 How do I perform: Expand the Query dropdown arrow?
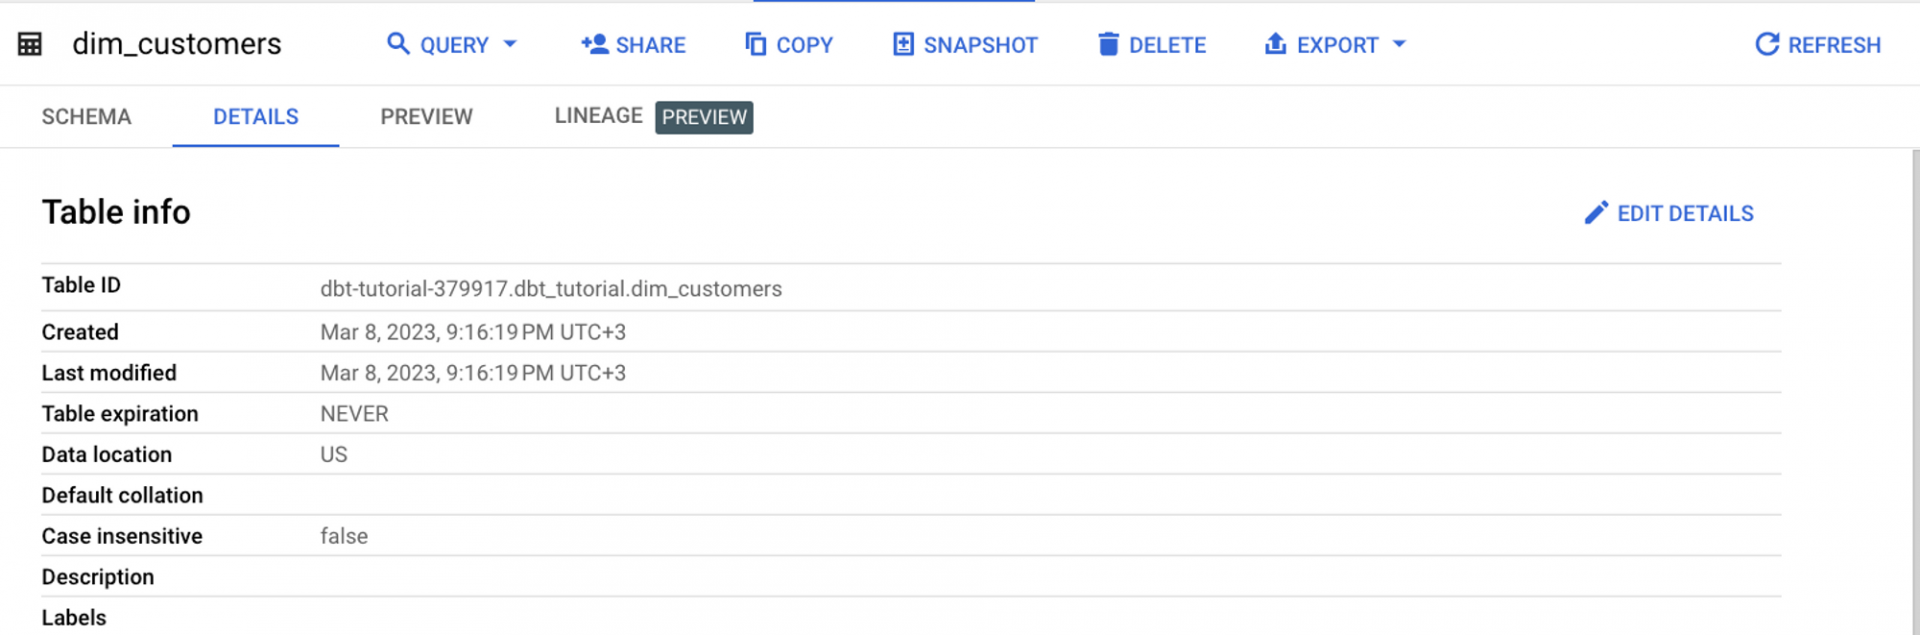click(510, 44)
